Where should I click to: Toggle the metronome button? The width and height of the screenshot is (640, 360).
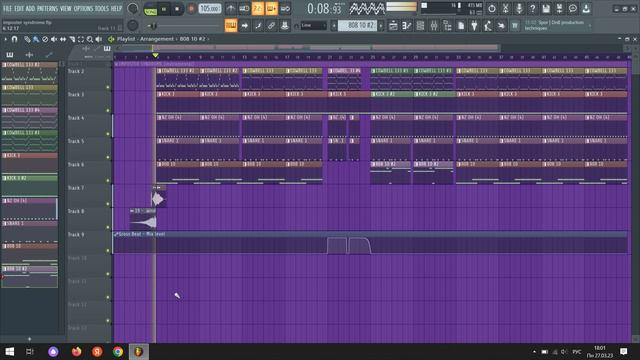click(231, 9)
